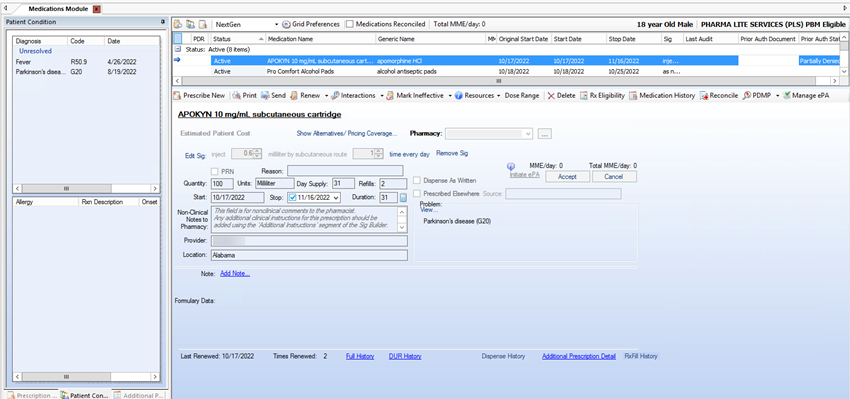Click the Pharmacy browse (...) button

click(x=545, y=133)
